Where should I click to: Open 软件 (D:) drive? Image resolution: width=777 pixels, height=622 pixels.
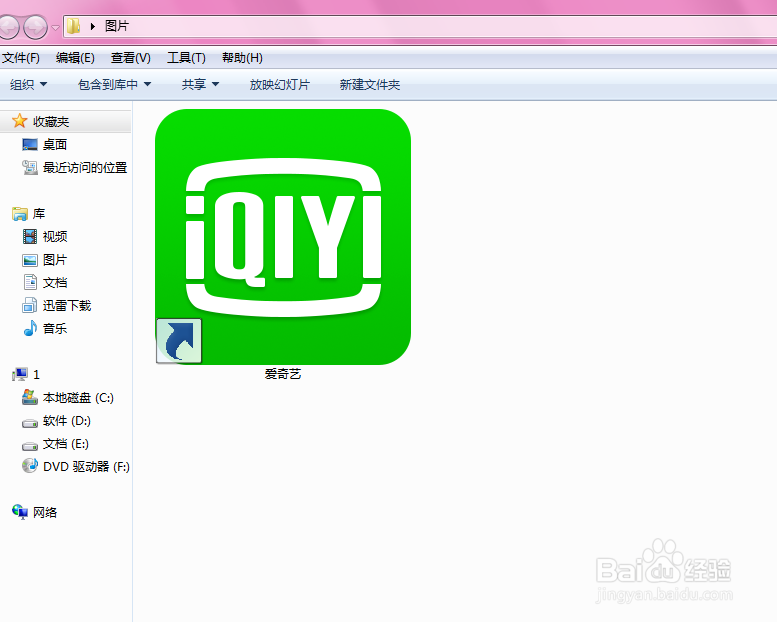coord(67,421)
